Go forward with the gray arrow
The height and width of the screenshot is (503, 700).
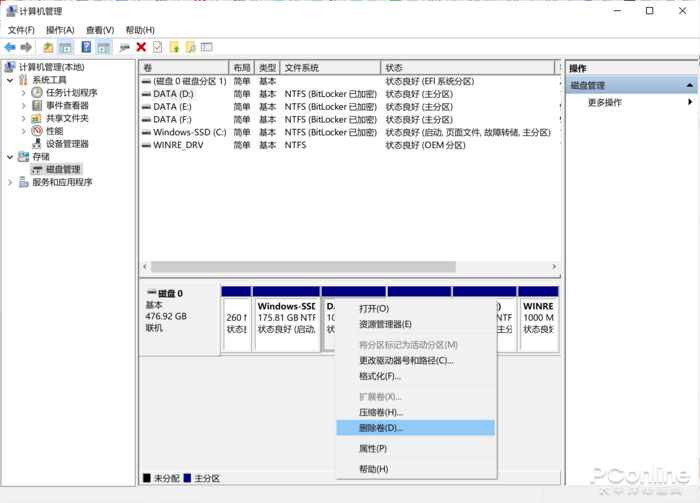pyautogui.click(x=26, y=47)
